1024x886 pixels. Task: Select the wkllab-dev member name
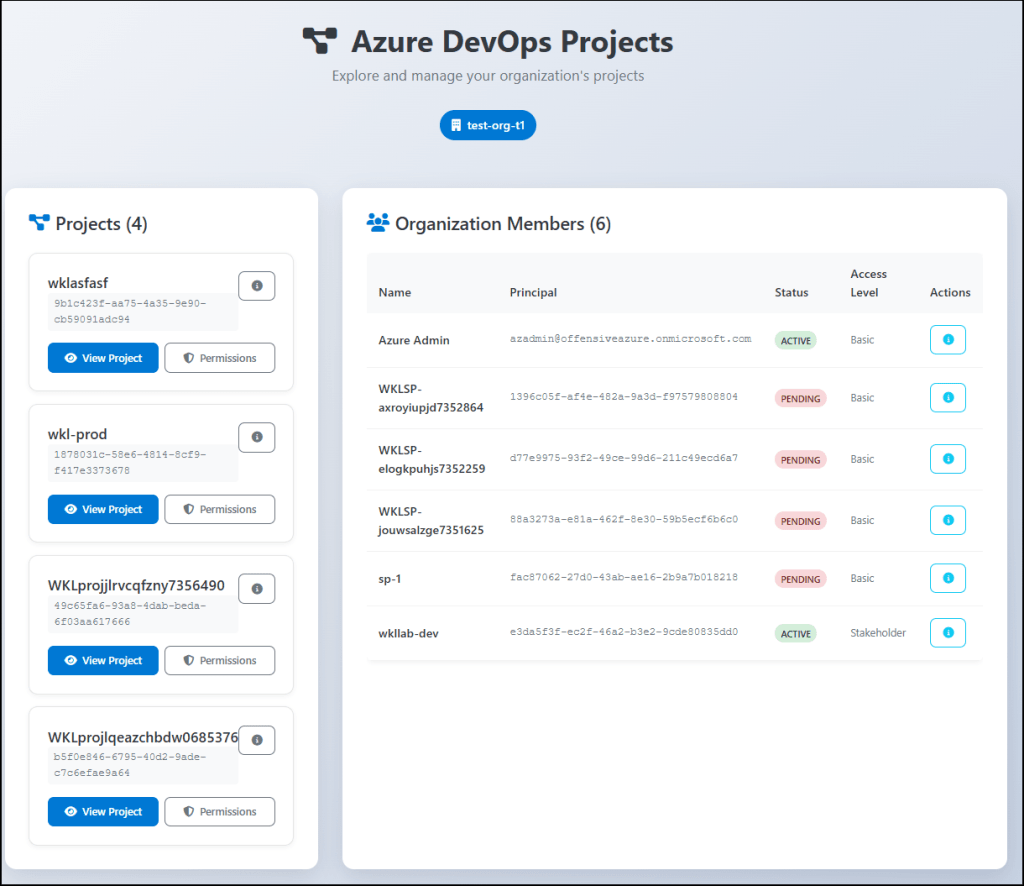coord(408,633)
